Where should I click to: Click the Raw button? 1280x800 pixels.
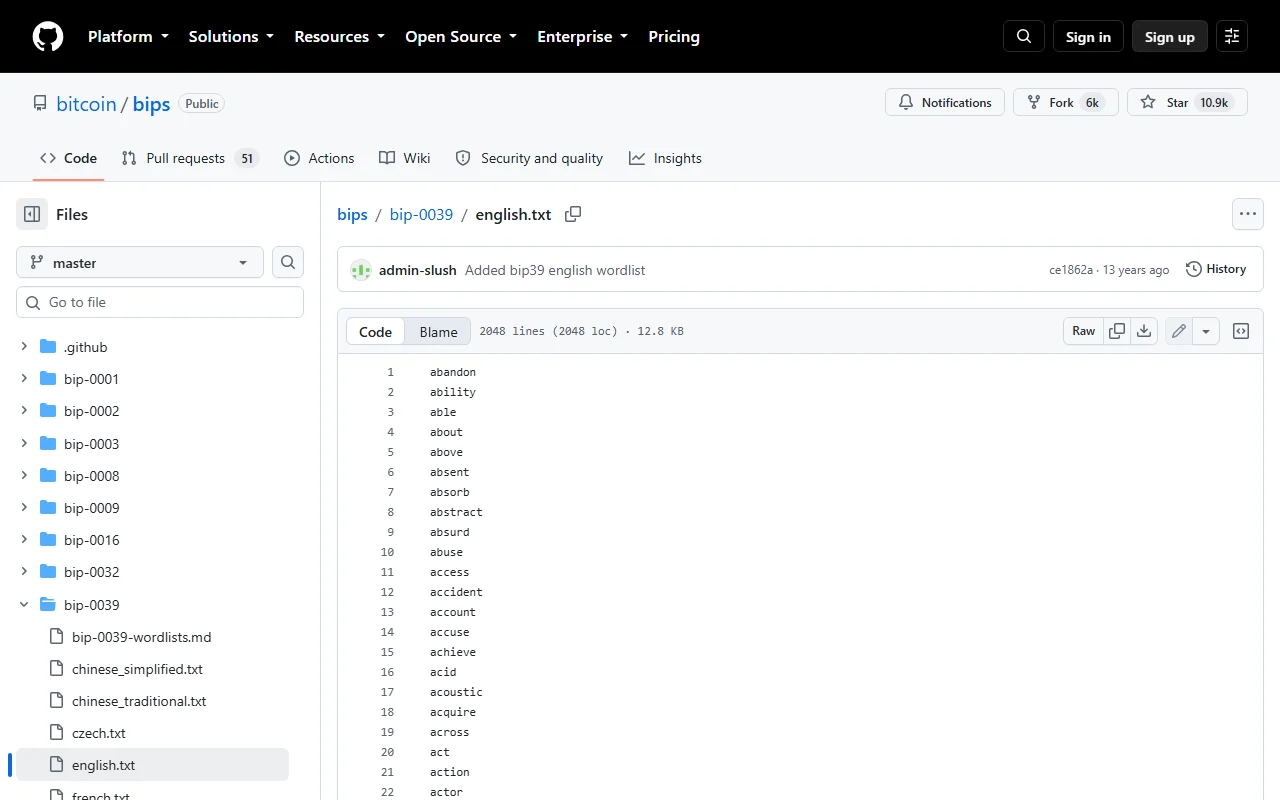tap(1084, 331)
